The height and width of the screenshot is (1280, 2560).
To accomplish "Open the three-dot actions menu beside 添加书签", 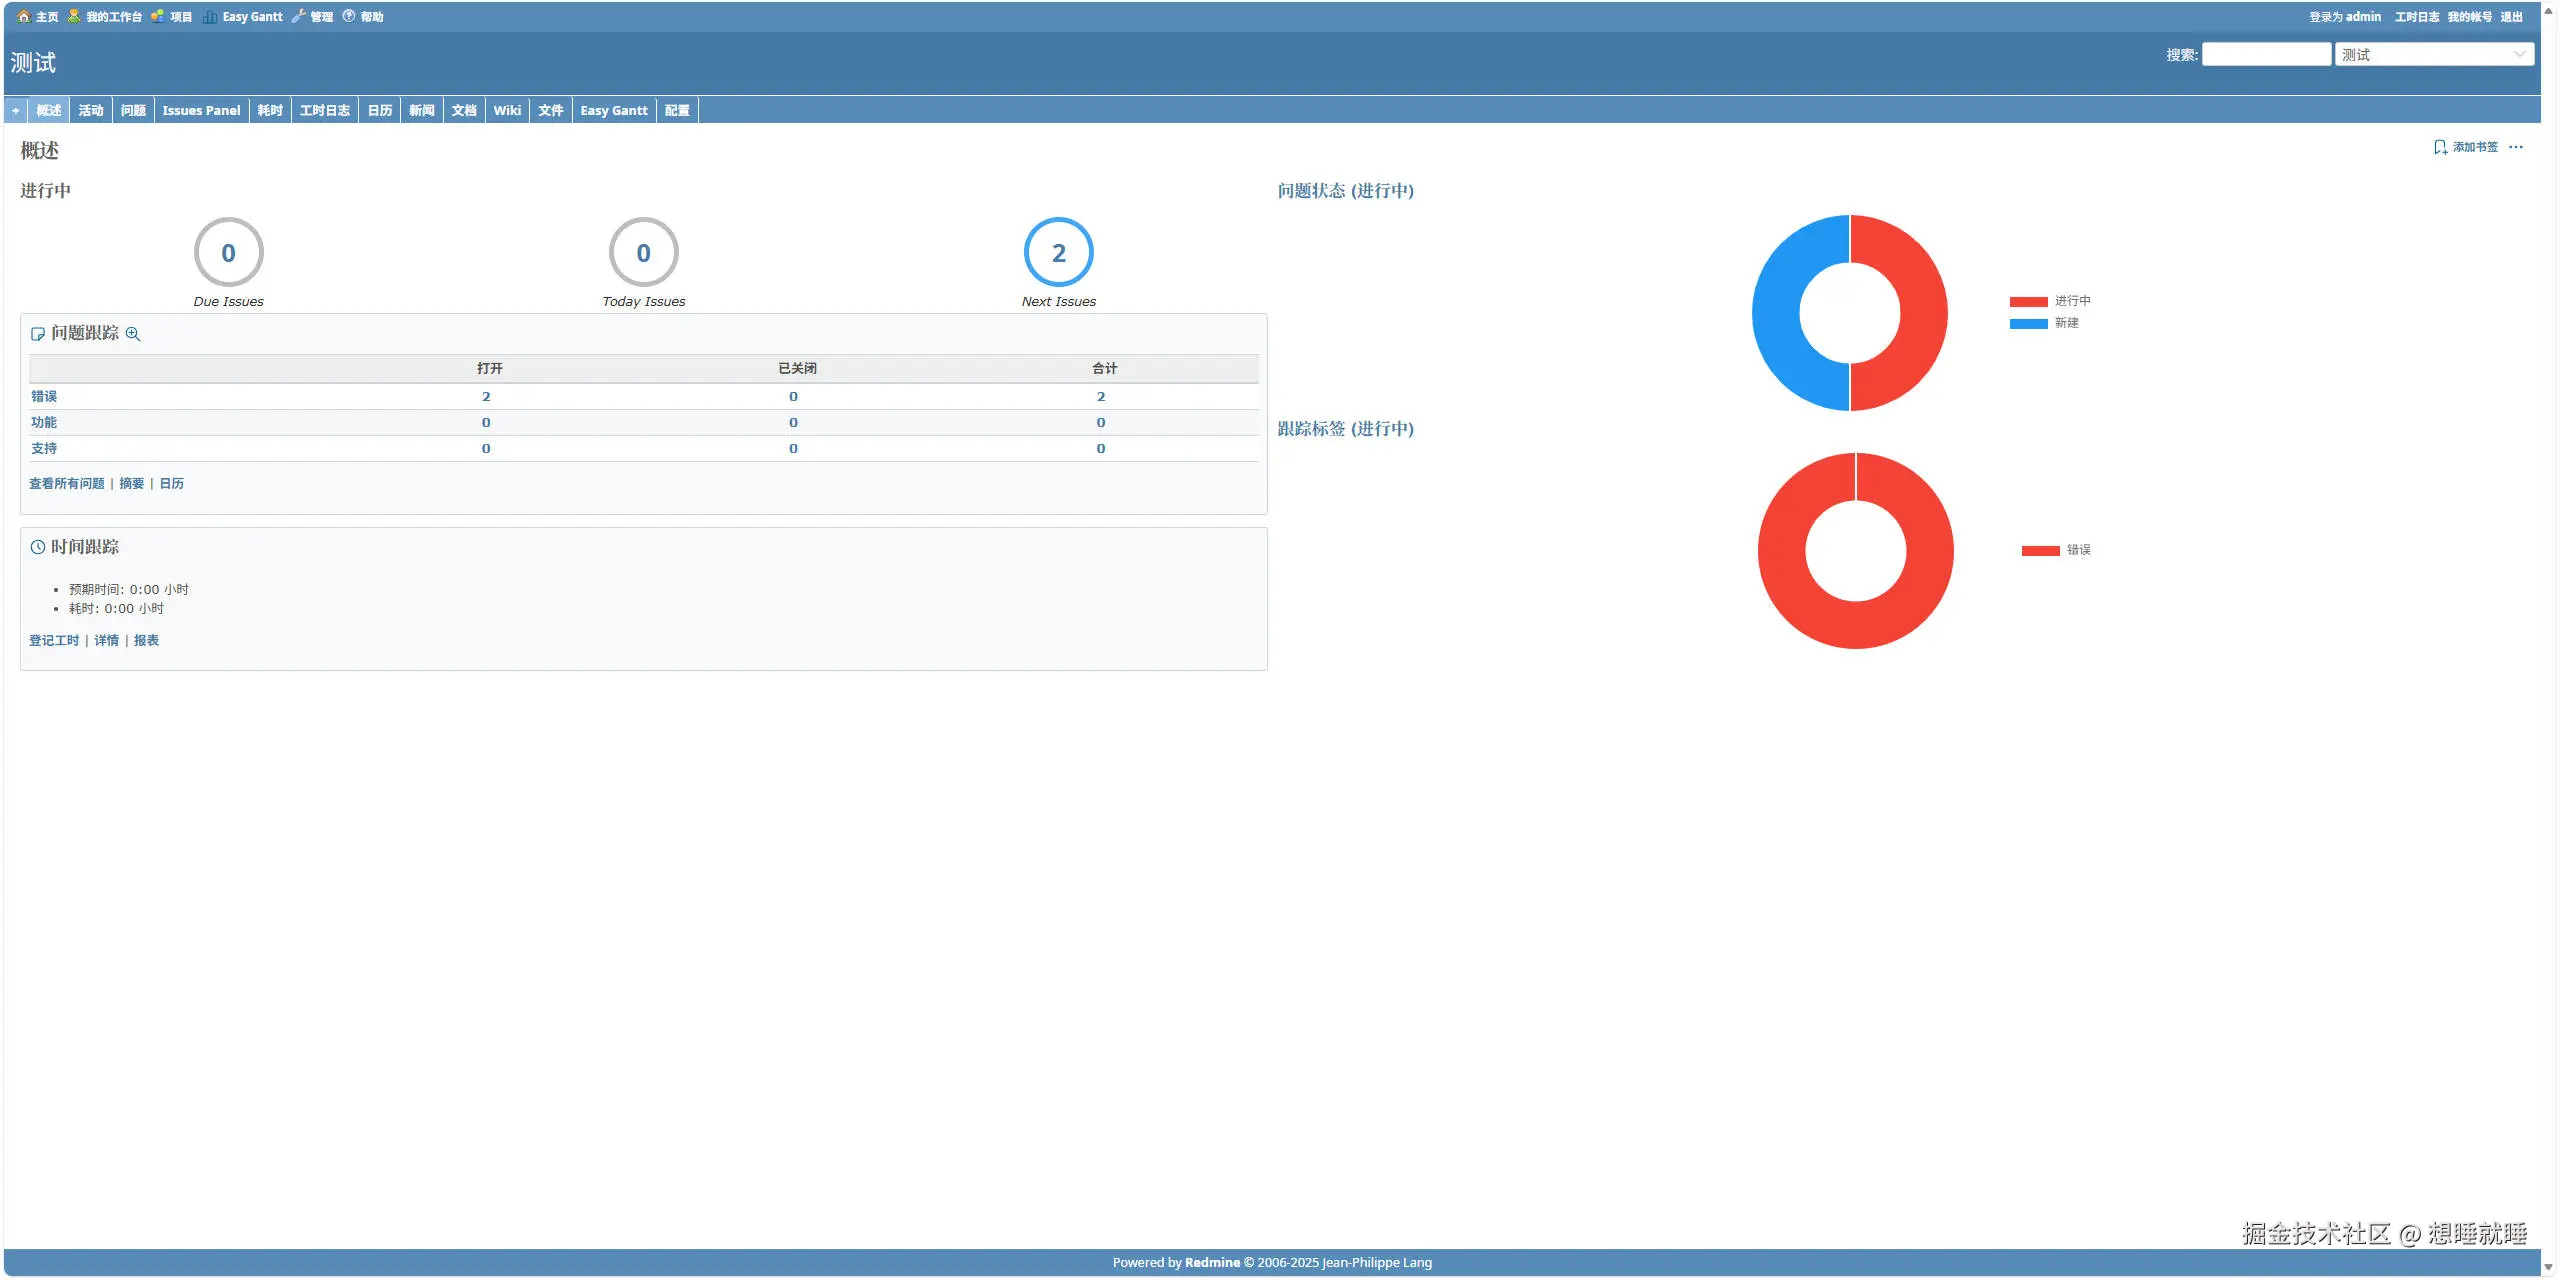I will coord(2516,147).
